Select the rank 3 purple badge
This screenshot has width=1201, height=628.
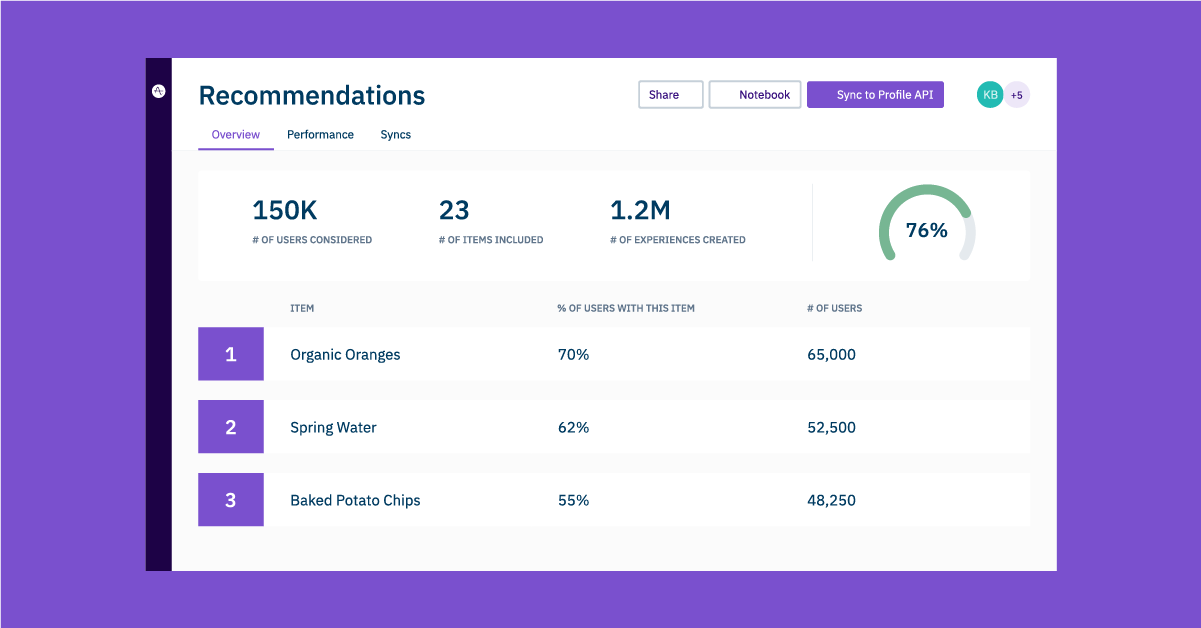pos(231,500)
